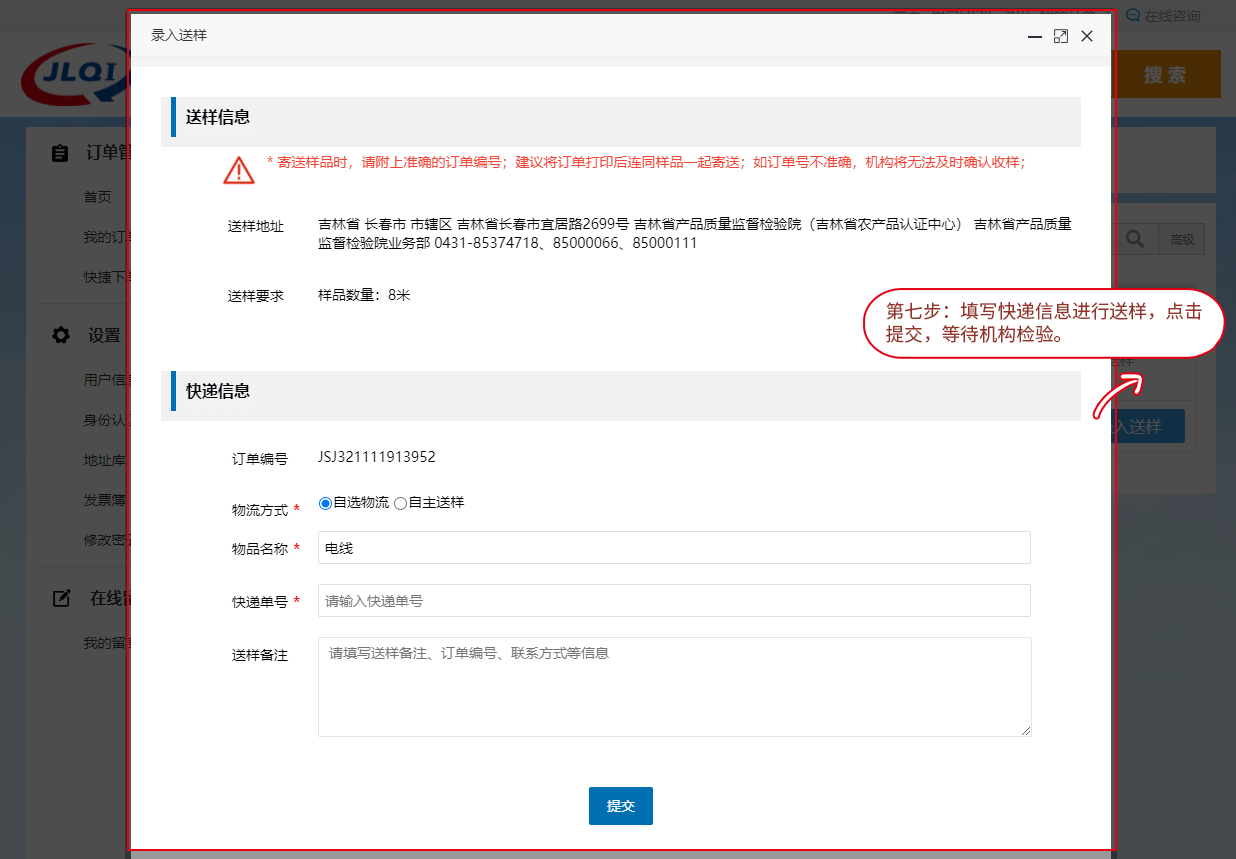Click the 物品名称 field containing 电线
Image resolution: width=1236 pixels, height=859 pixels.
coord(673,548)
